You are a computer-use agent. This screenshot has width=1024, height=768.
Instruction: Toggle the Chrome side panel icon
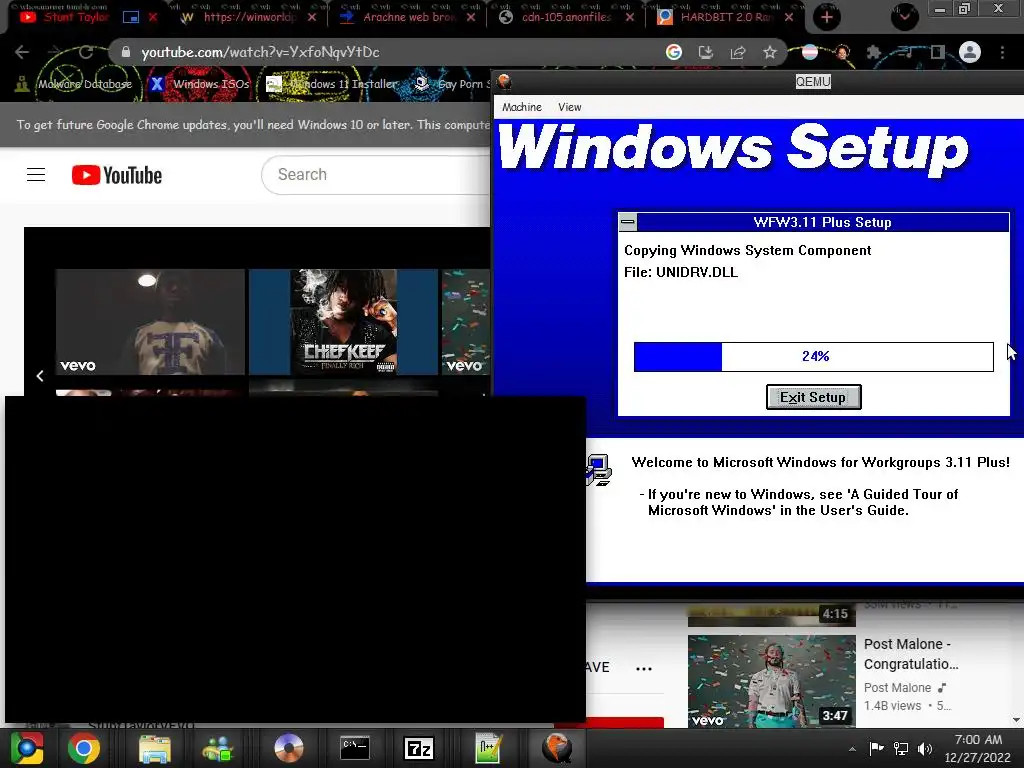click(938, 52)
